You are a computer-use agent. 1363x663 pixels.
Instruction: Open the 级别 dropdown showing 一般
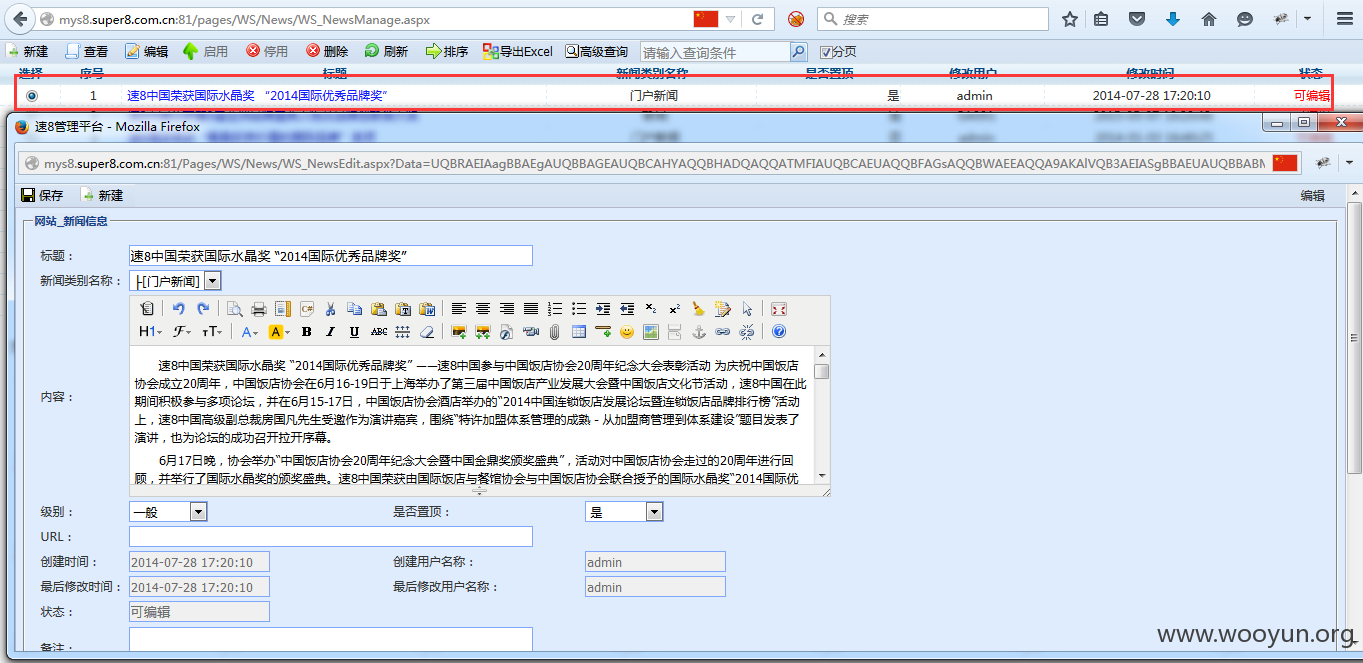click(198, 512)
